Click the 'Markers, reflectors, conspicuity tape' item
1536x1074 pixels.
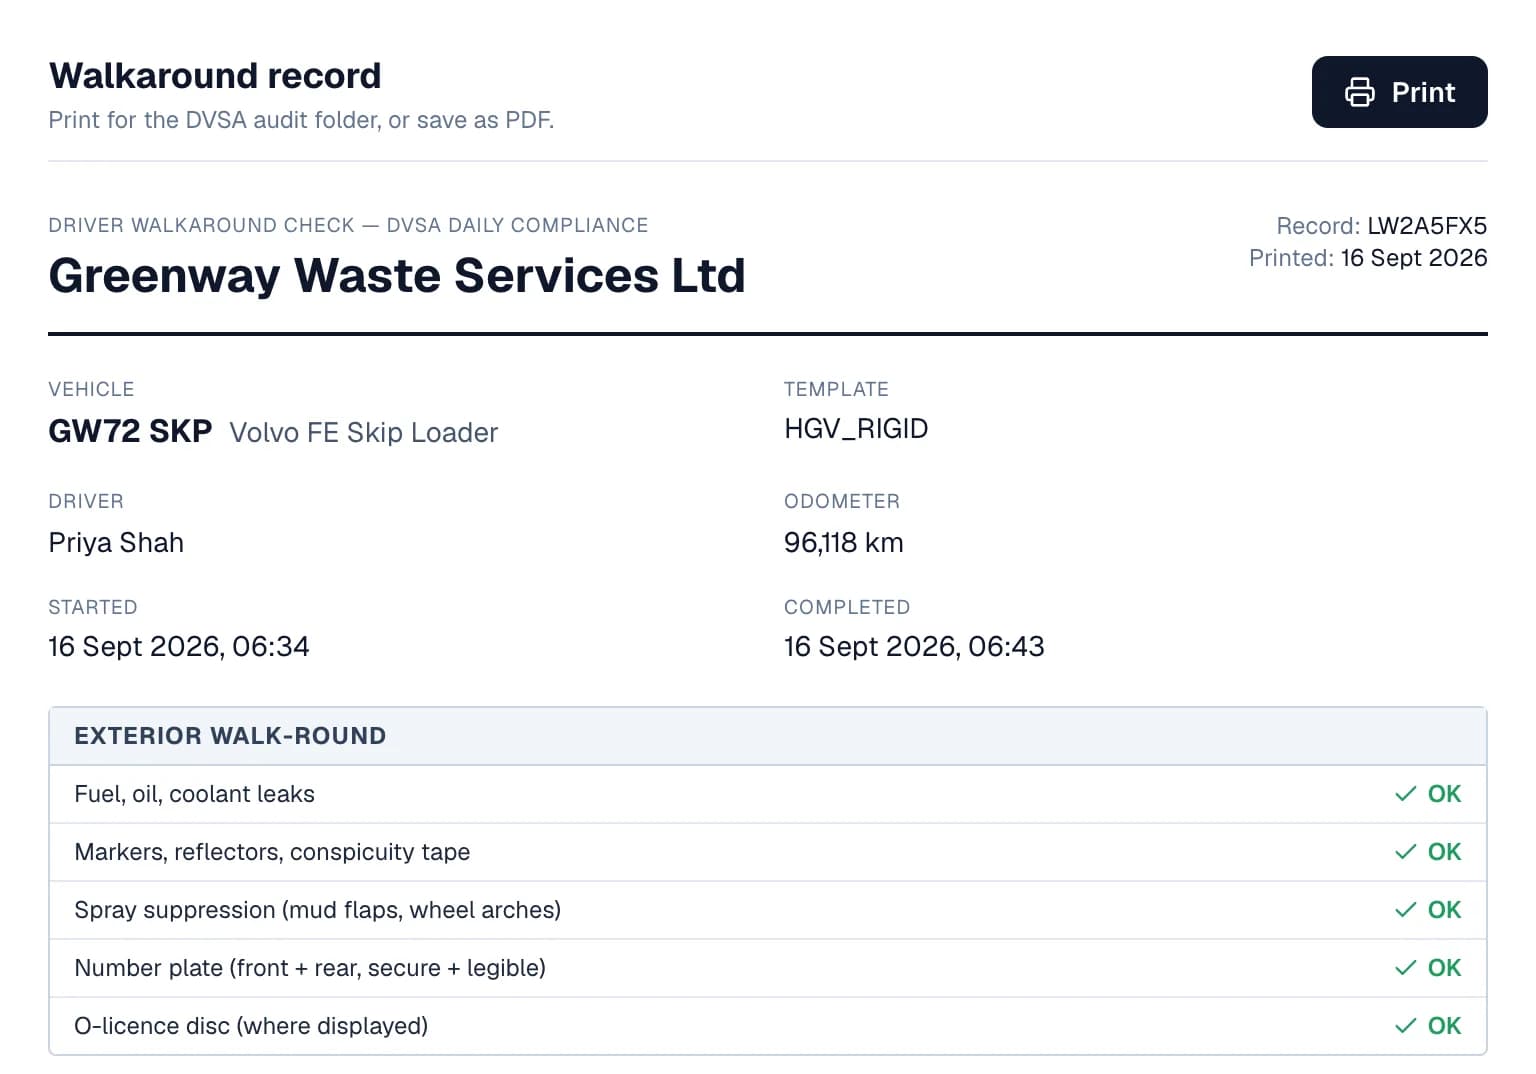[768, 852]
